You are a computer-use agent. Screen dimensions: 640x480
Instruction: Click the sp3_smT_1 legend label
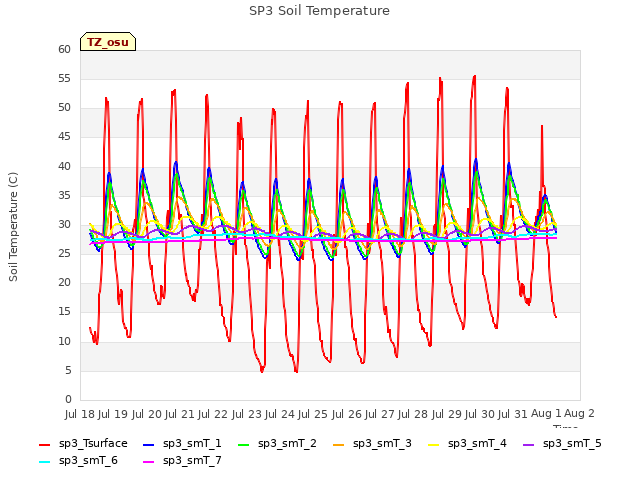[x=192, y=444]
